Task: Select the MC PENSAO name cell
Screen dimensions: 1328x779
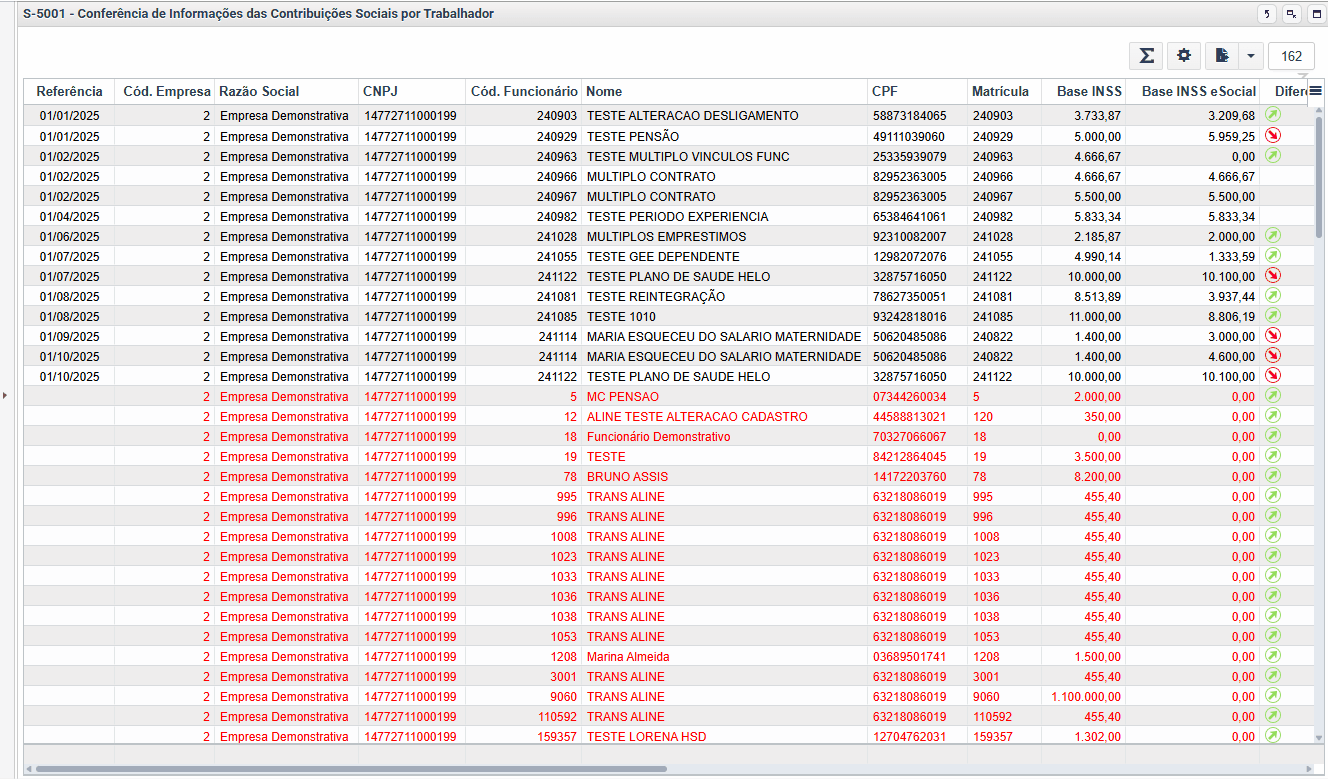Action: [725, 396]
